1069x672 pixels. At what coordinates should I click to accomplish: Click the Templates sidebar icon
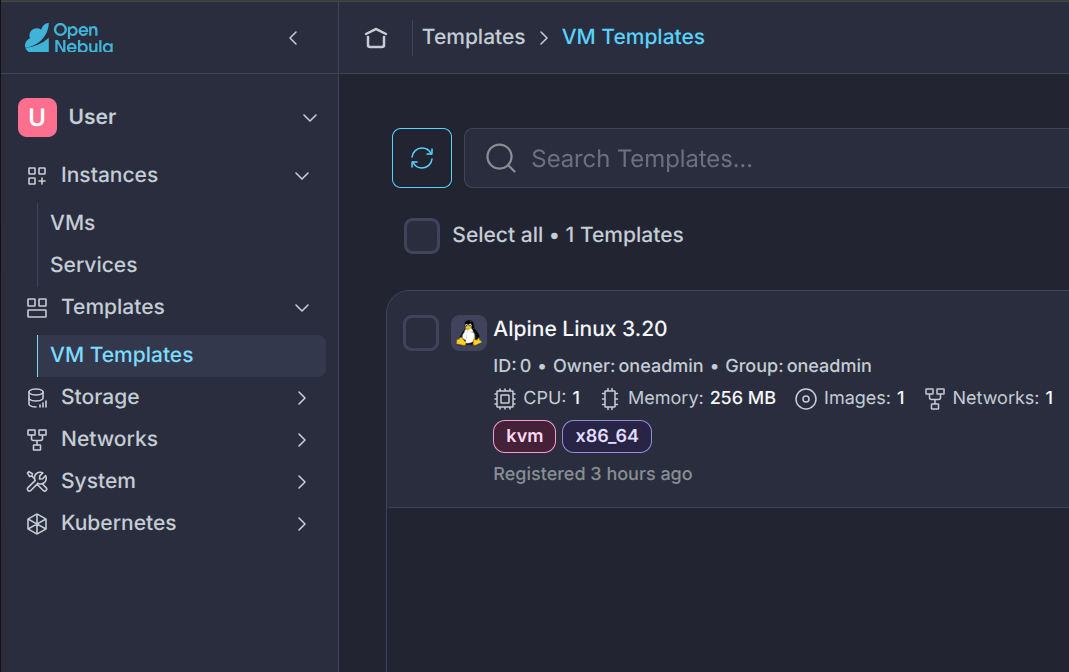[37, 308]
